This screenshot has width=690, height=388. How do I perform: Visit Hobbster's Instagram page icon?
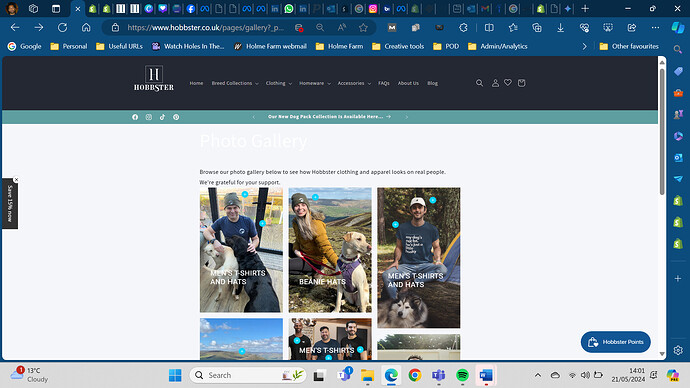pos(149,117)
